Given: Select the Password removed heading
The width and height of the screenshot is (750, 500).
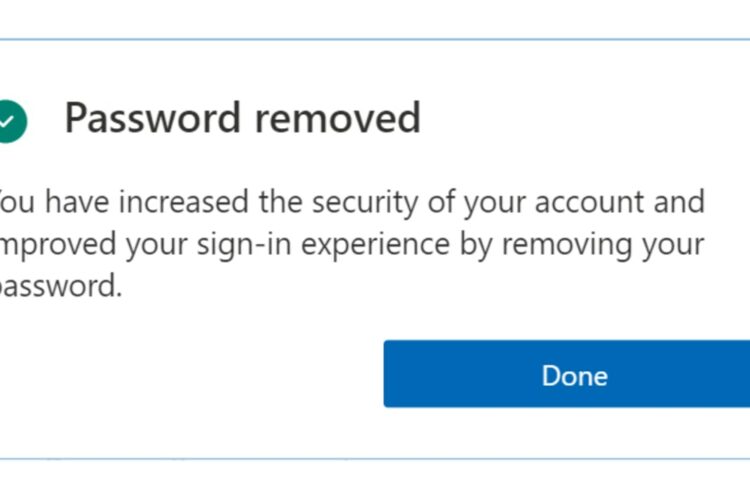Looking at the screenshot, I should 243,118.
